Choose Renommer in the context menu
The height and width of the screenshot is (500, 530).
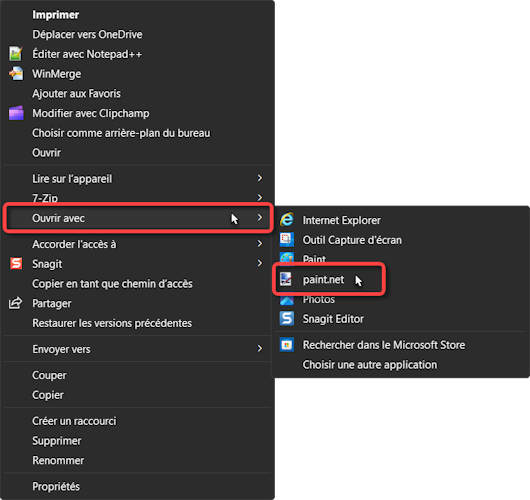pyautogui.click(x=138, y=460)
